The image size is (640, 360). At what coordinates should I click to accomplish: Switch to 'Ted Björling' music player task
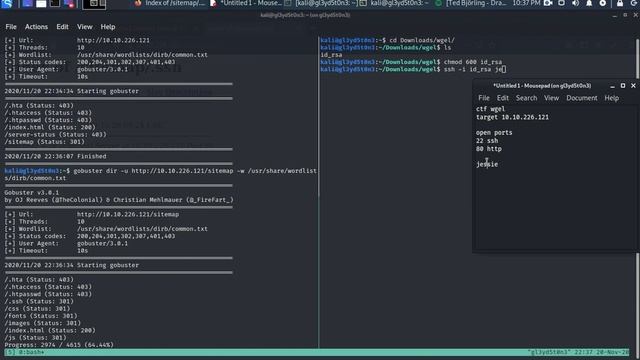(471, 3)
